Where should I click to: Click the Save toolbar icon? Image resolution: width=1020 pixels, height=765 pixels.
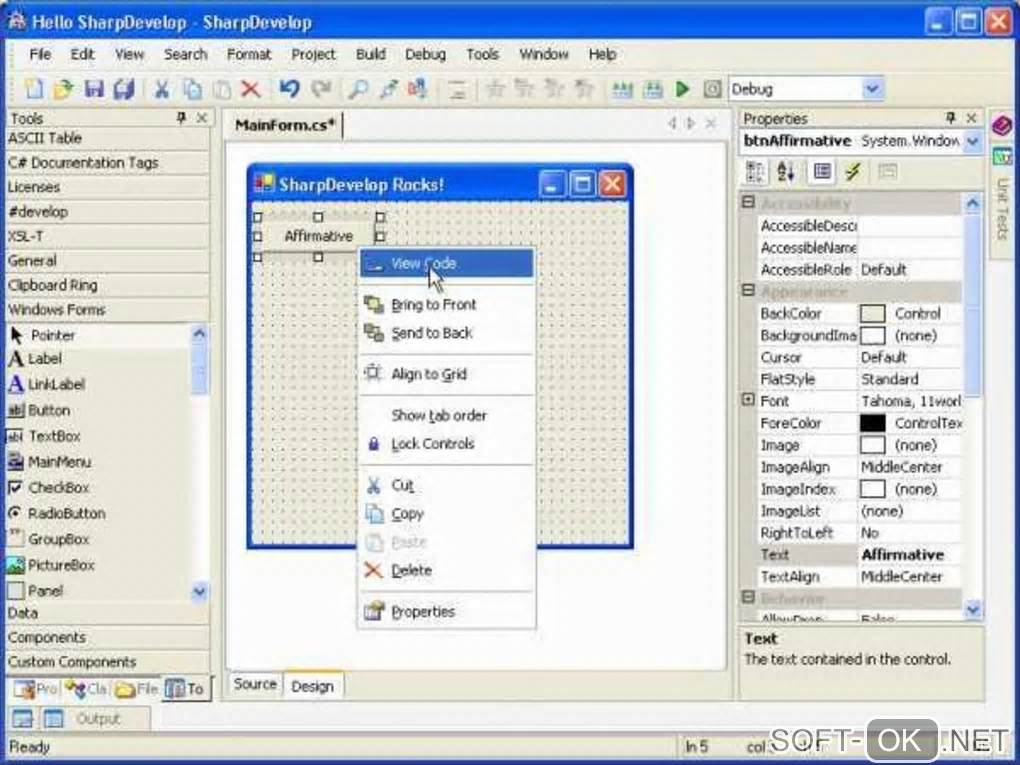(94, 89)
